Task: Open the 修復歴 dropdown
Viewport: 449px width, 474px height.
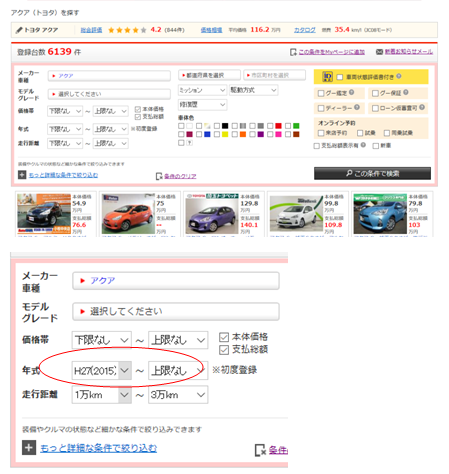Action: [202, 105]
